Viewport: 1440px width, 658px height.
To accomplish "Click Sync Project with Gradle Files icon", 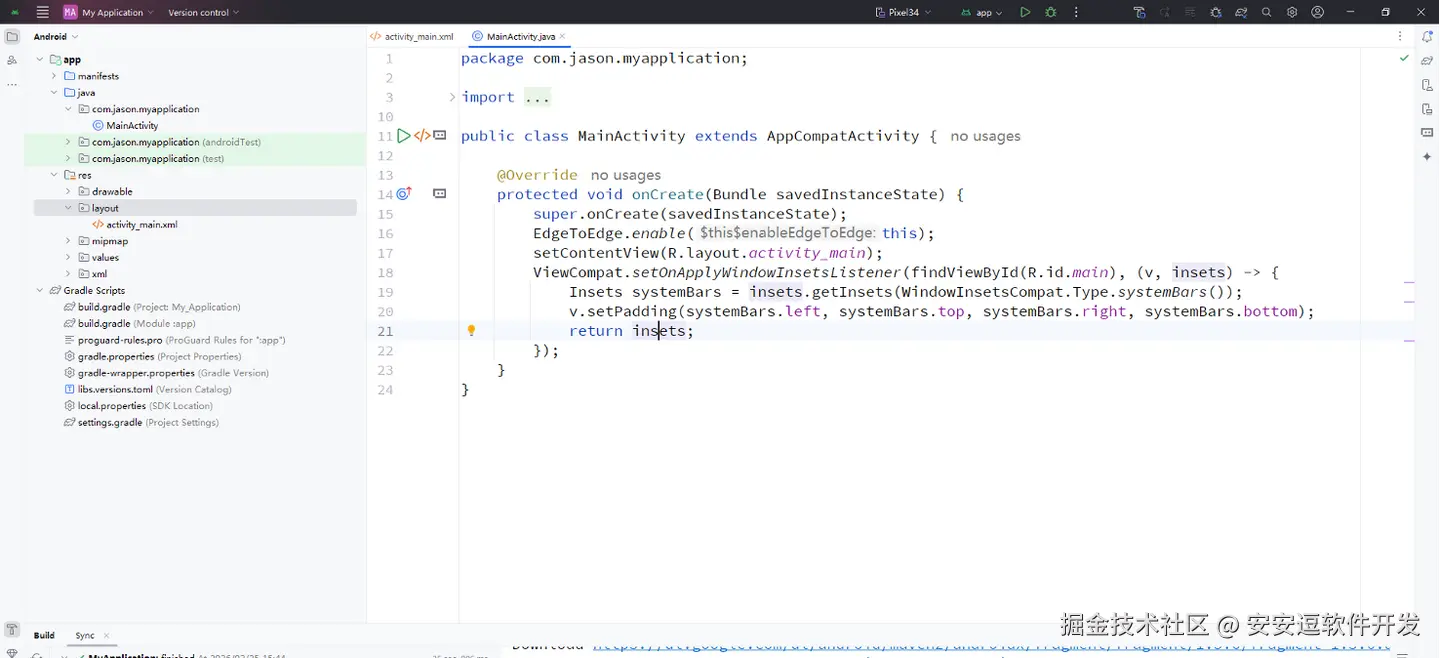I will 1241,12.
